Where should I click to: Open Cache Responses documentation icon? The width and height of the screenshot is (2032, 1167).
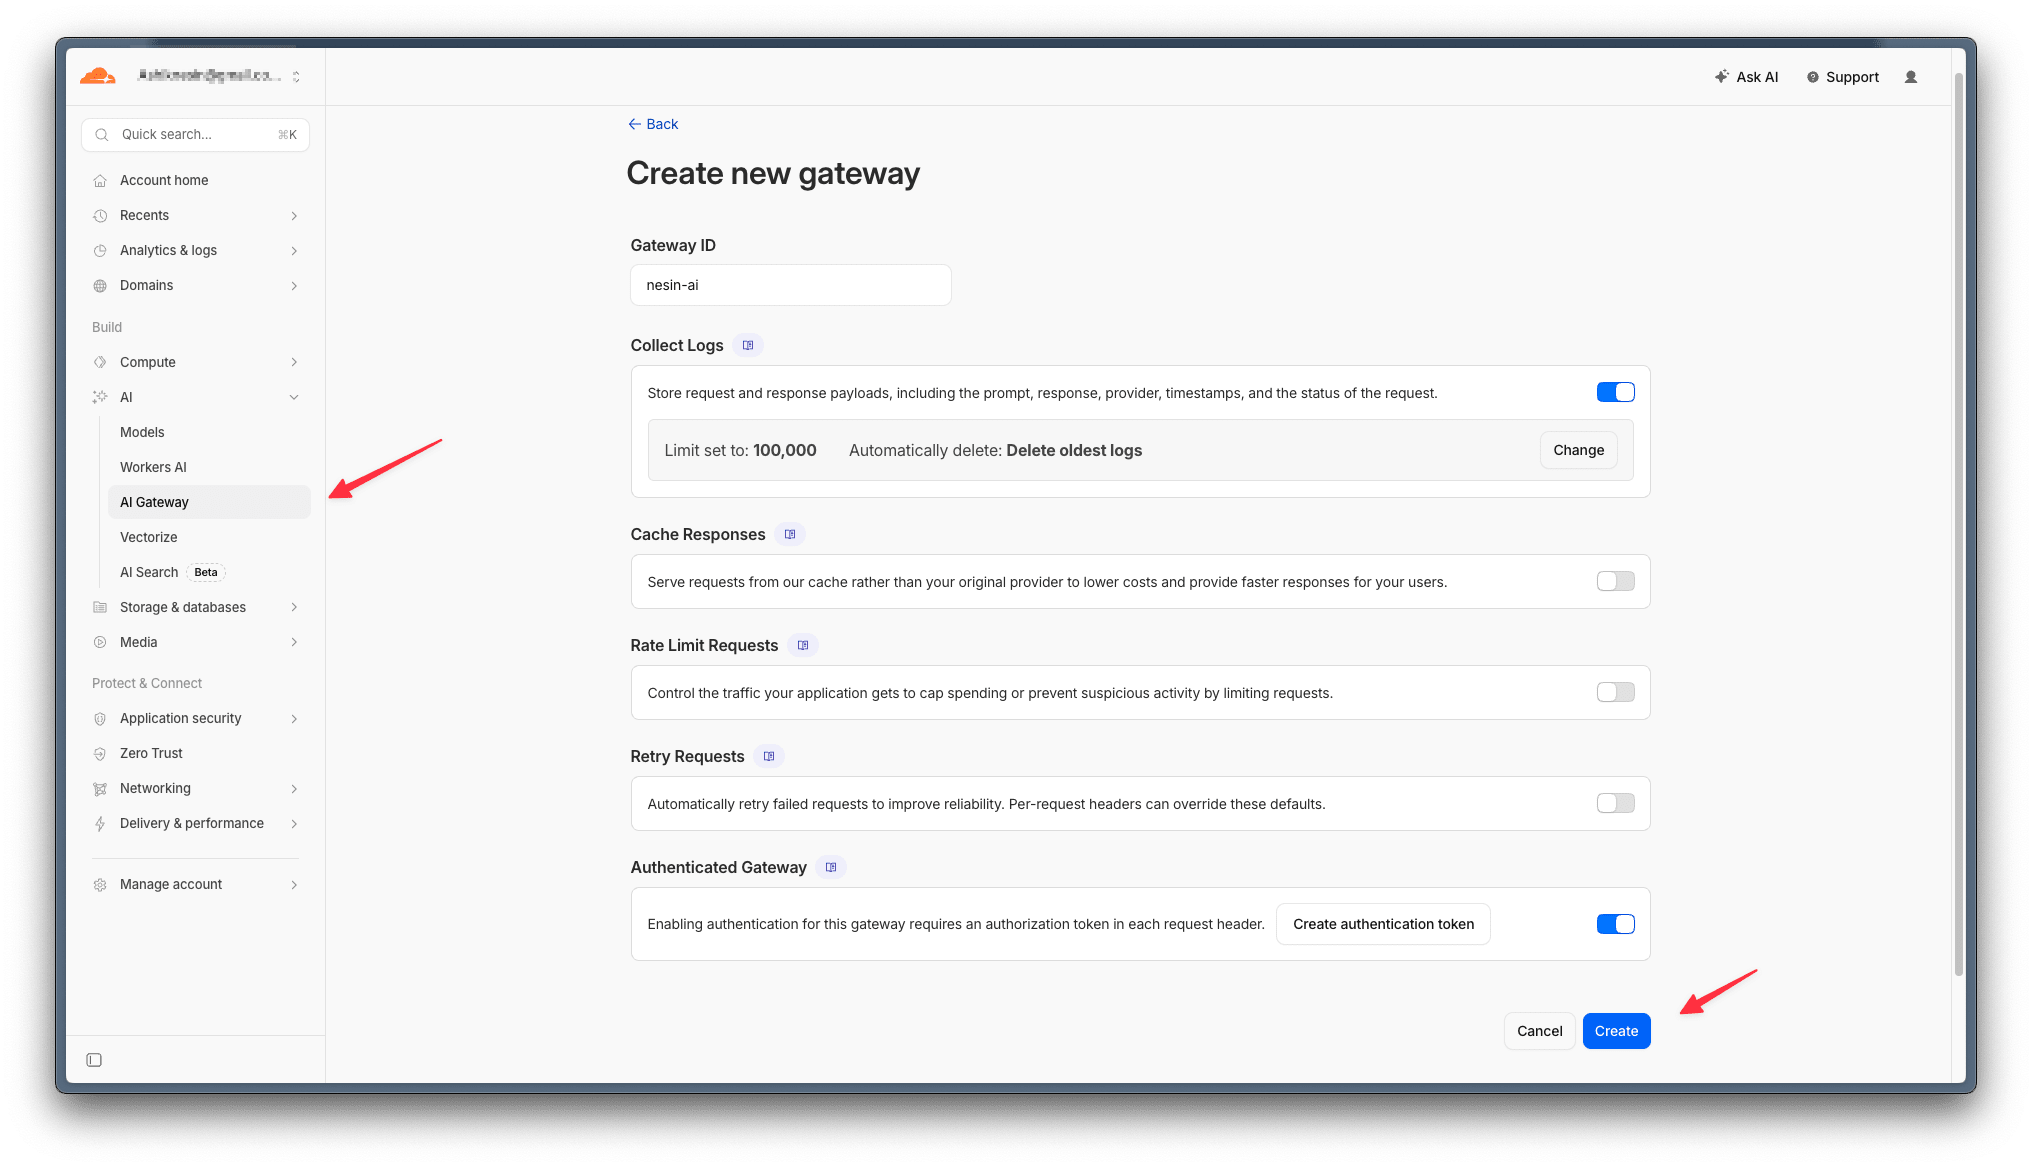[x=790, y=534]
